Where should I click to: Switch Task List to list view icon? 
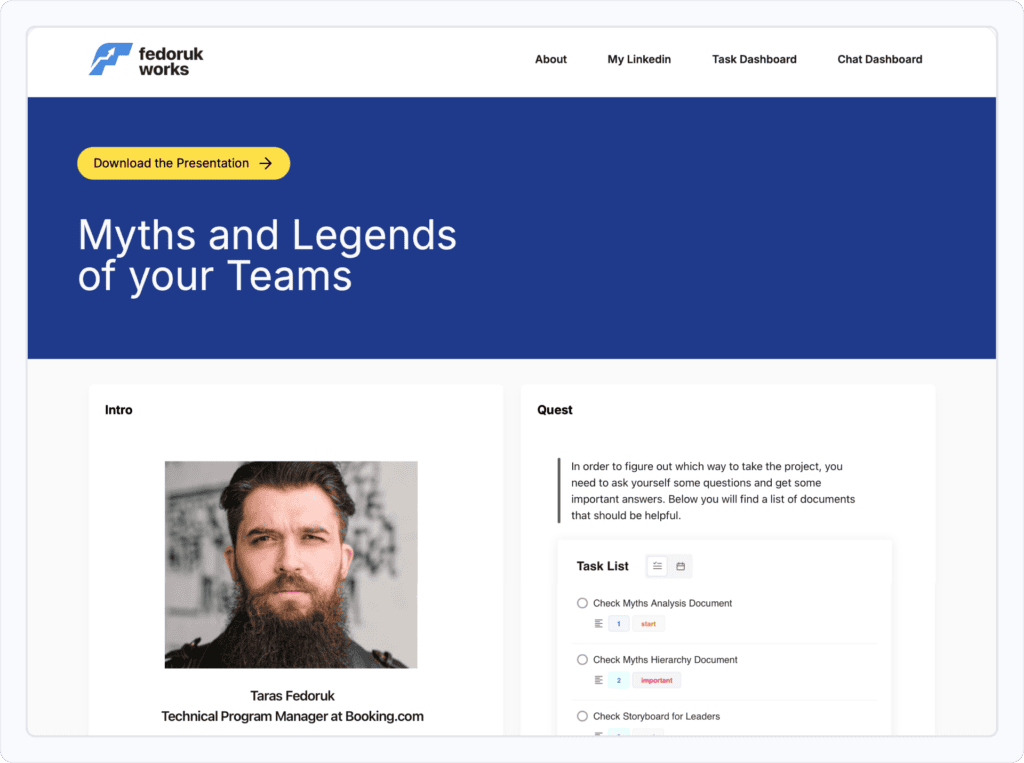(657, 566)
